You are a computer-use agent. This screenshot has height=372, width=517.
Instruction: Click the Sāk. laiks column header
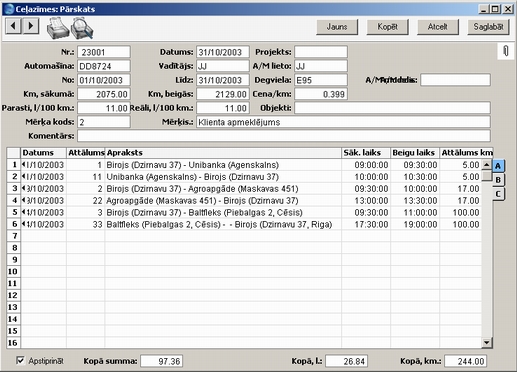coord(366,153)
